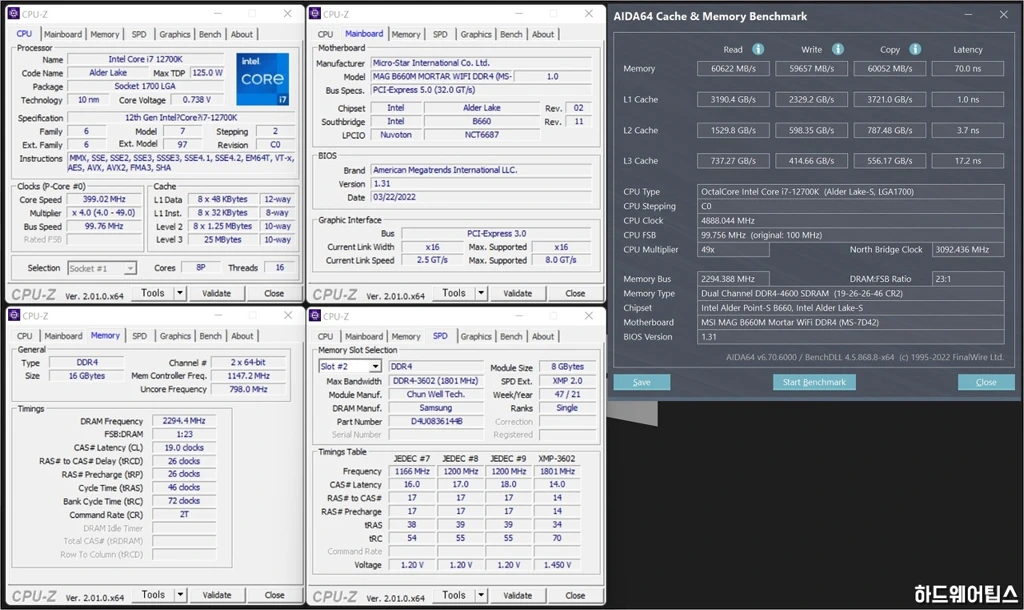Viewport: 1024px width, 610px height.
Task: Click the Read info icon in AIDA64
Action: pos(758,49)
